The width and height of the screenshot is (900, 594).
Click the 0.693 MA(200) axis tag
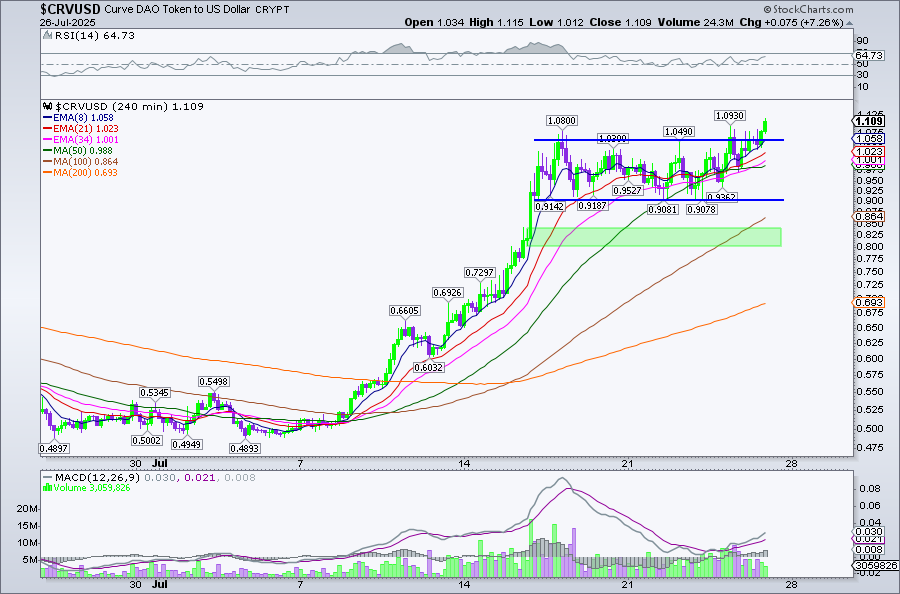click(x=869, y=302)
